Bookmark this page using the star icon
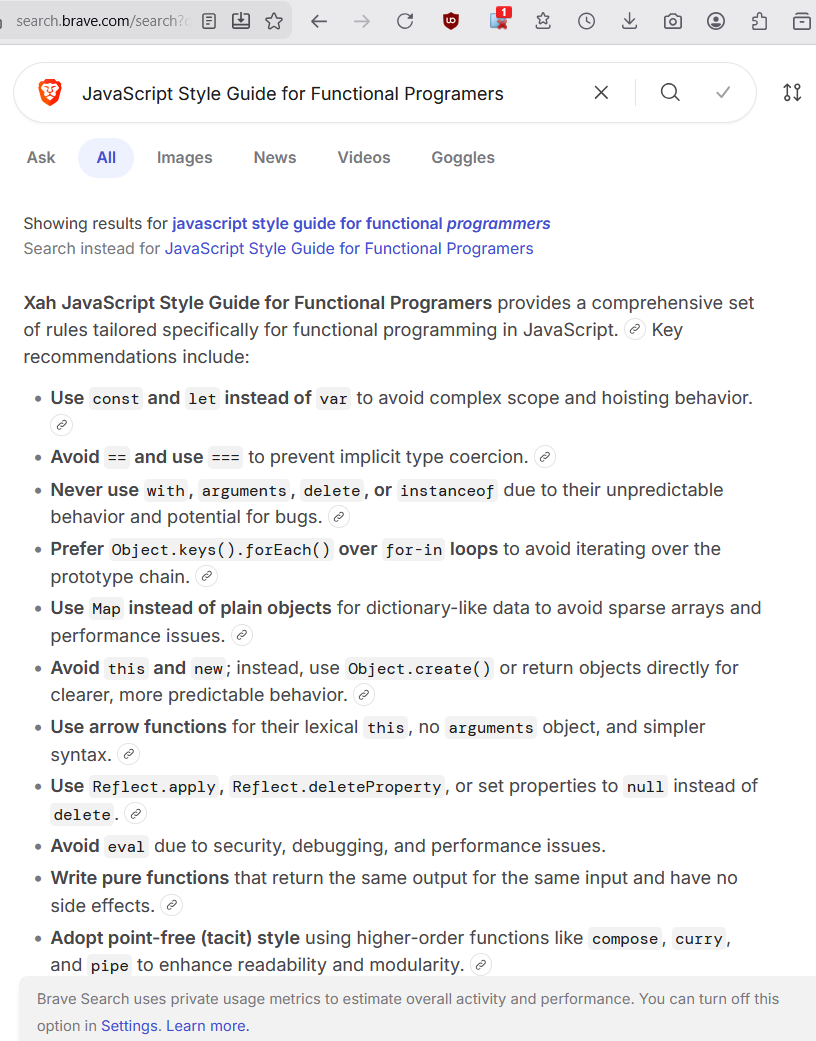The height and width of the screenshot is (1041, 816). click(x=274, y=20)
